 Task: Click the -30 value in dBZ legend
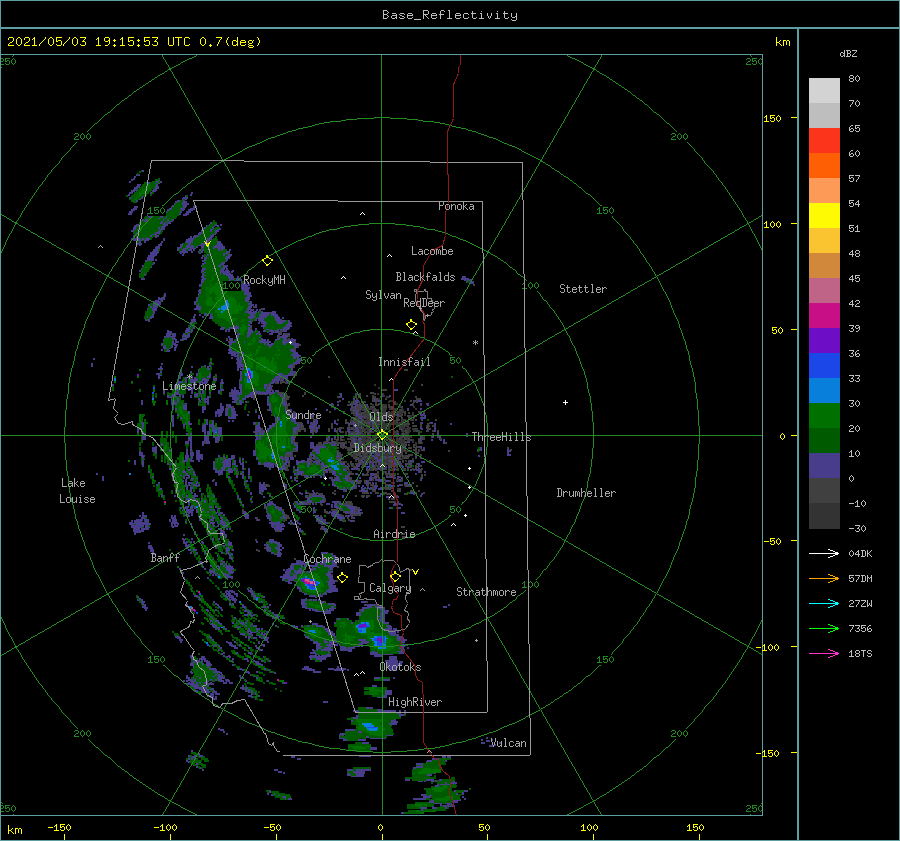point(857,528)
